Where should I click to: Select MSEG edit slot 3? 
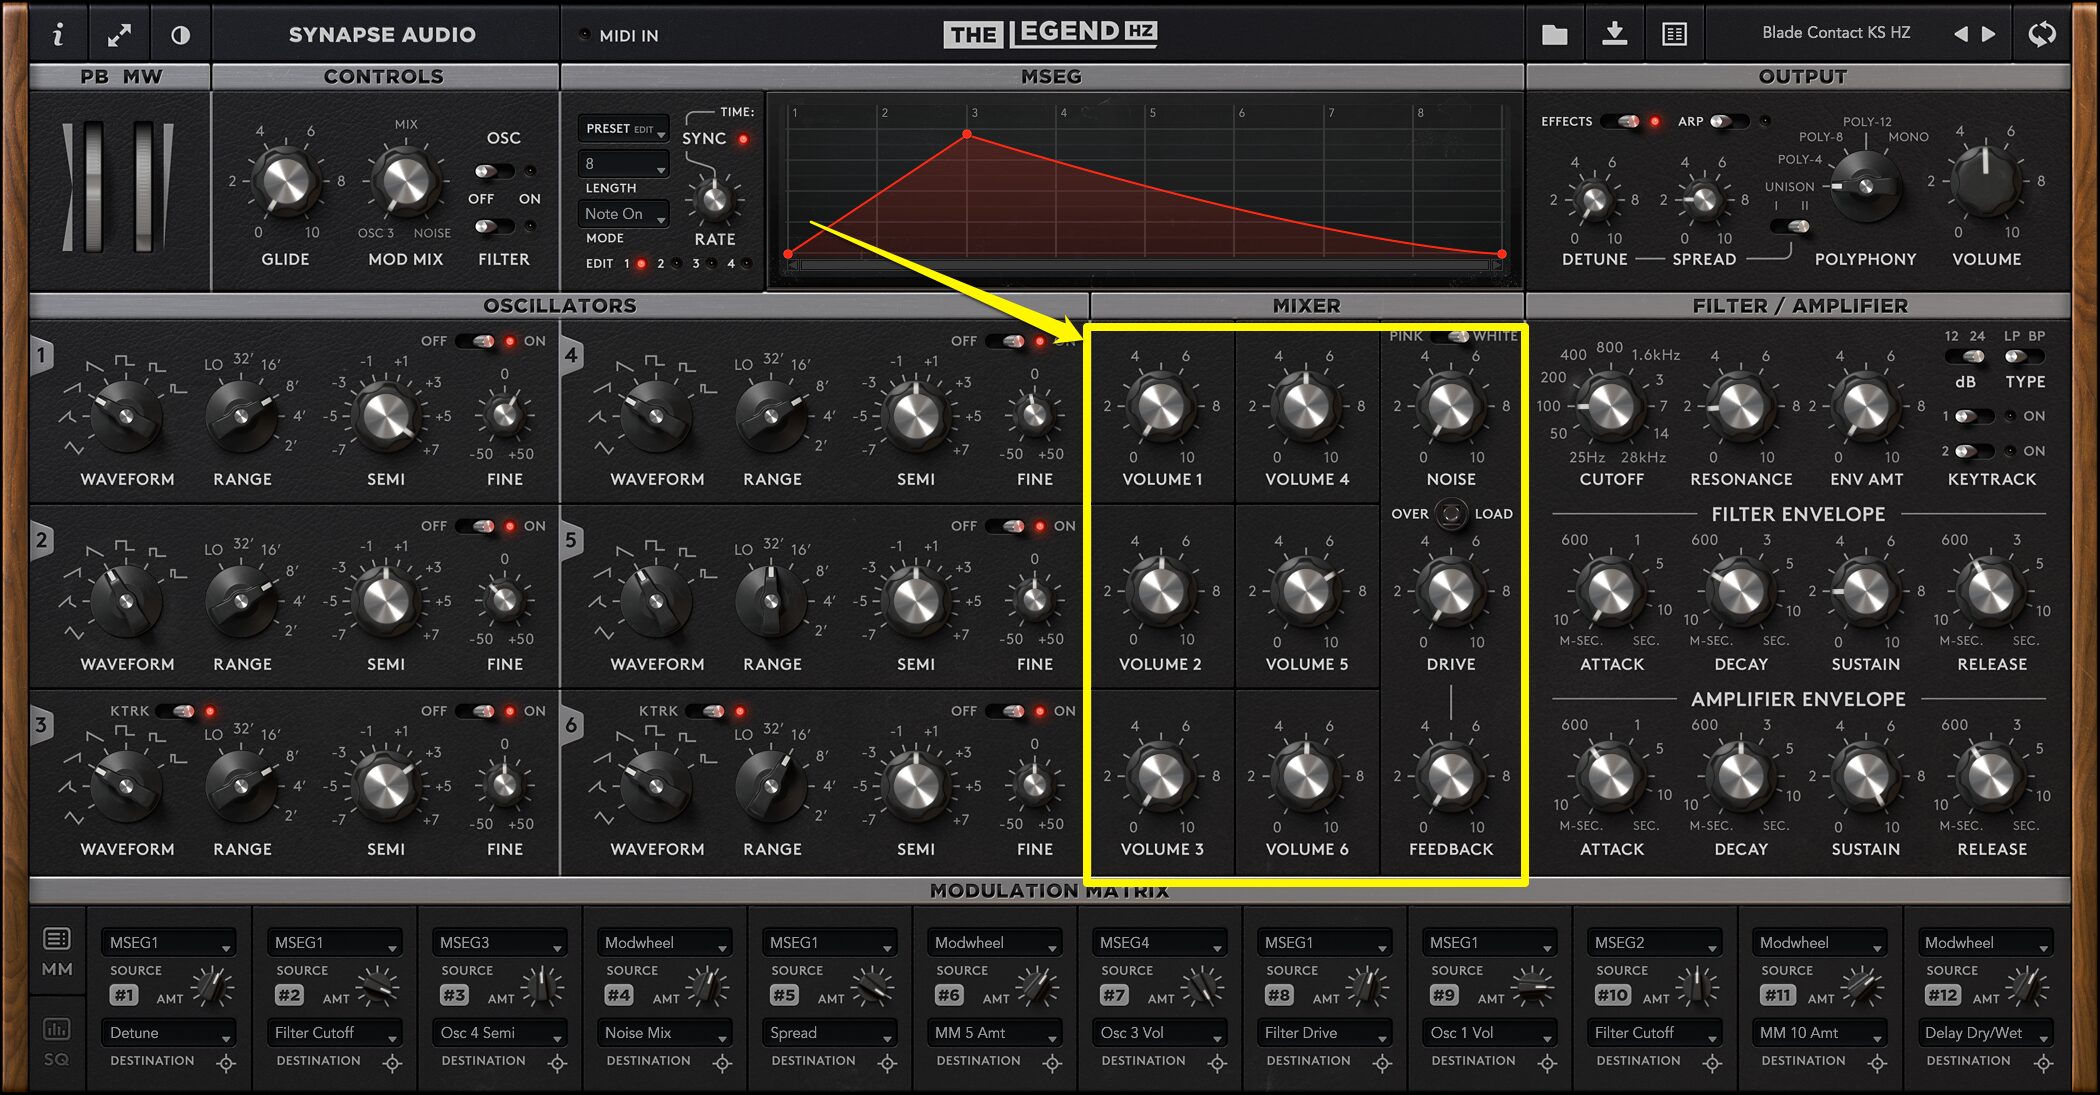(711, 264)
